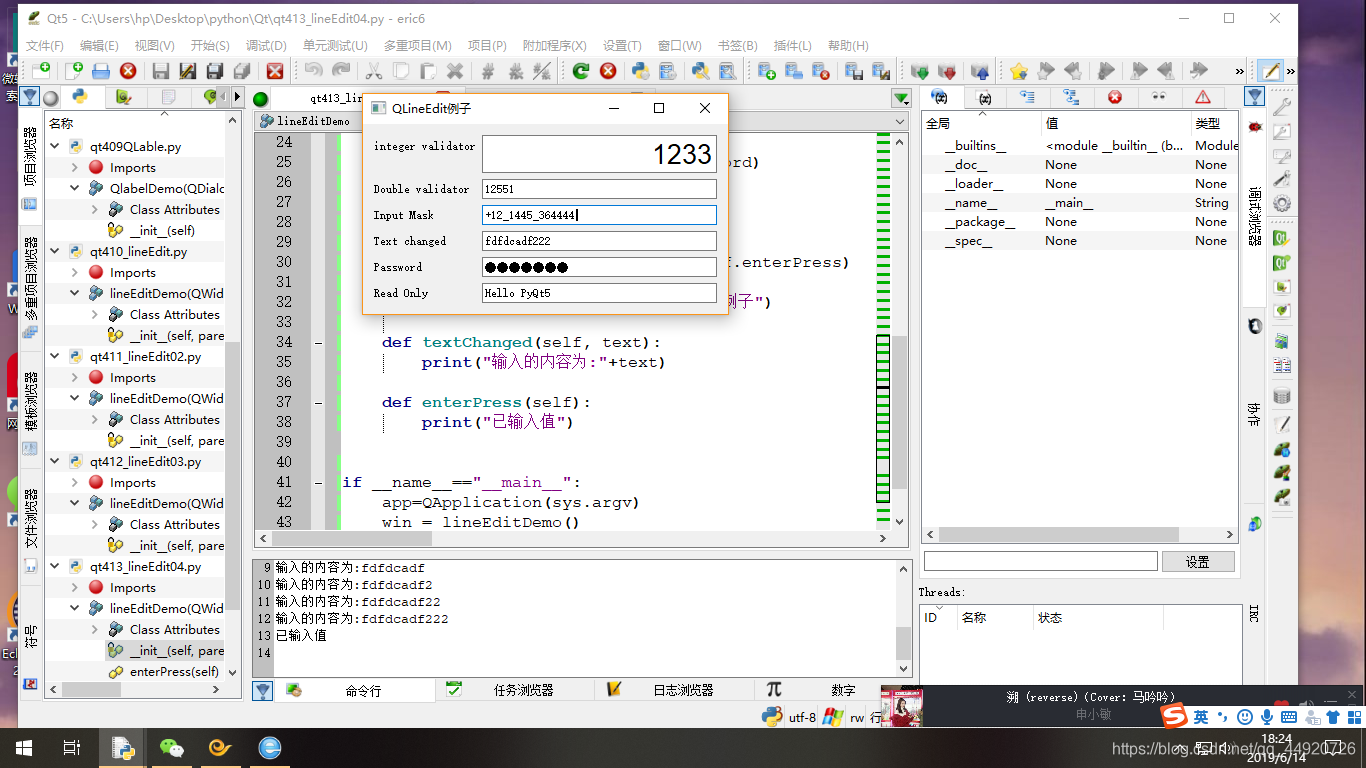
Task: Toggle bookmark with the yellow star icon
Action: [x=1018, y=70]
